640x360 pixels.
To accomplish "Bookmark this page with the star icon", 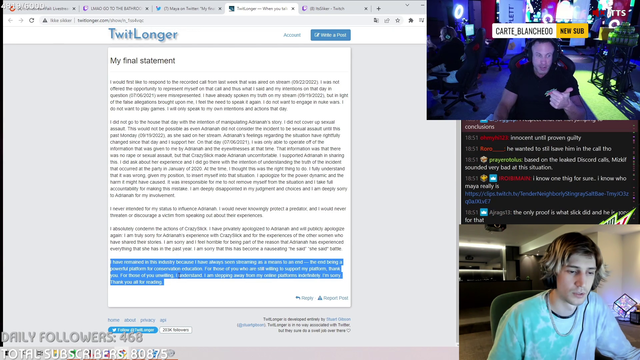I will (x=398, y=20).
